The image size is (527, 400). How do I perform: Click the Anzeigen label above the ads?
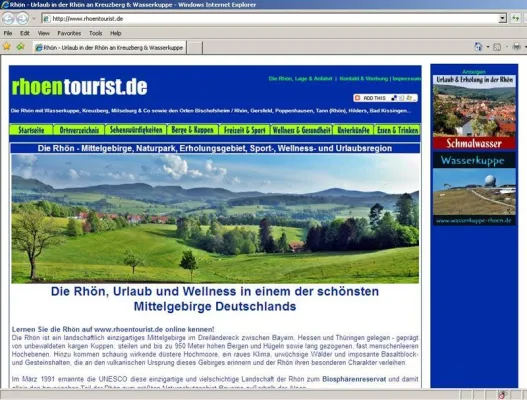coord(474,72)
